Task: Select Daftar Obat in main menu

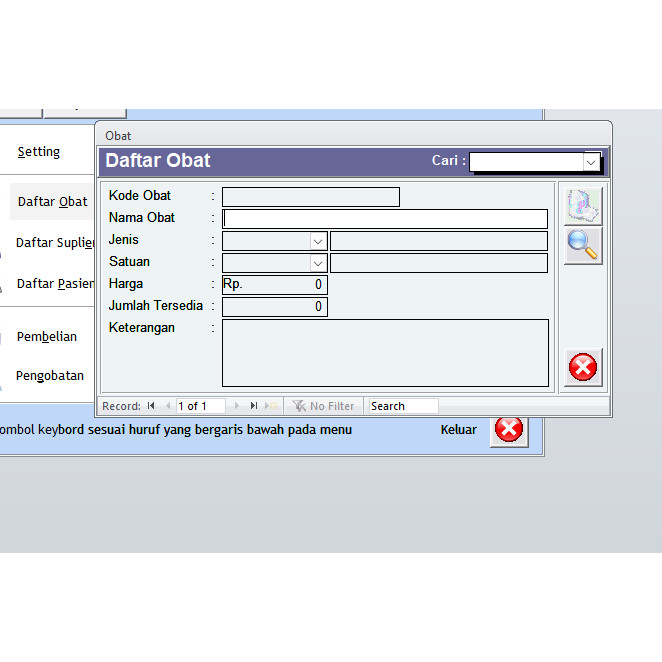Action: point(52,202)
